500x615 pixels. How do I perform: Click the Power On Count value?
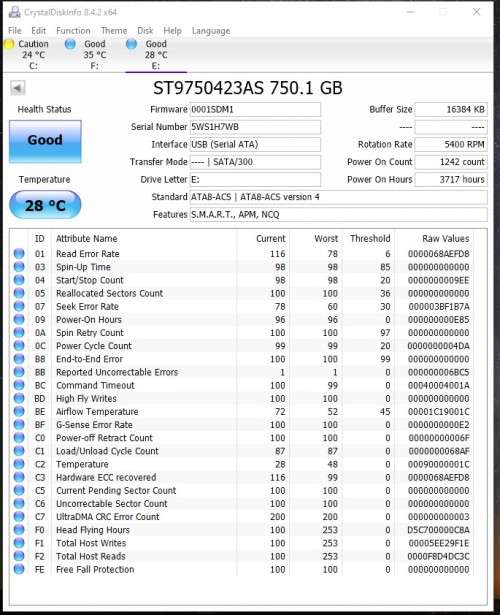tap(451, 162)
